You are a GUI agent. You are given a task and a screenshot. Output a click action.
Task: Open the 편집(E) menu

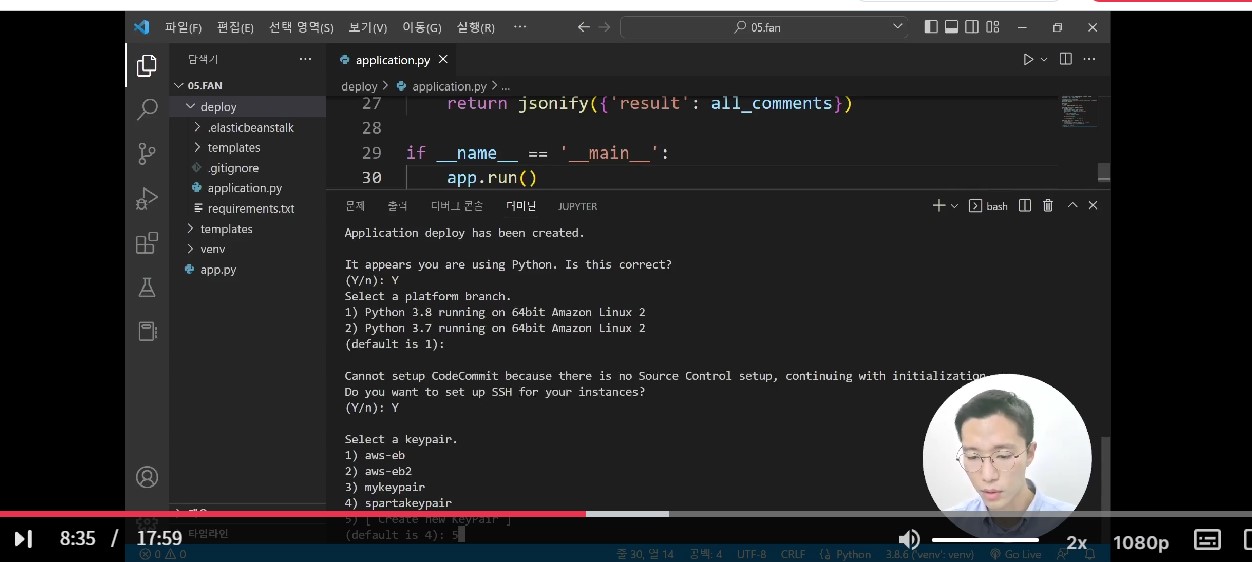235,27
